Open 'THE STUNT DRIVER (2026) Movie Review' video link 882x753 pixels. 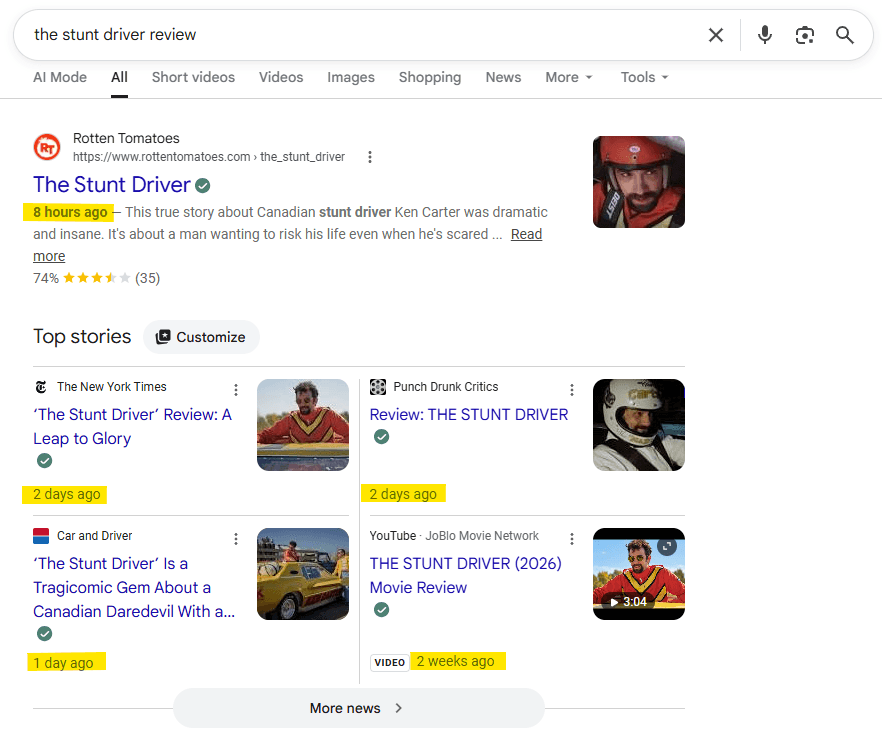click(x=465, y=575)
